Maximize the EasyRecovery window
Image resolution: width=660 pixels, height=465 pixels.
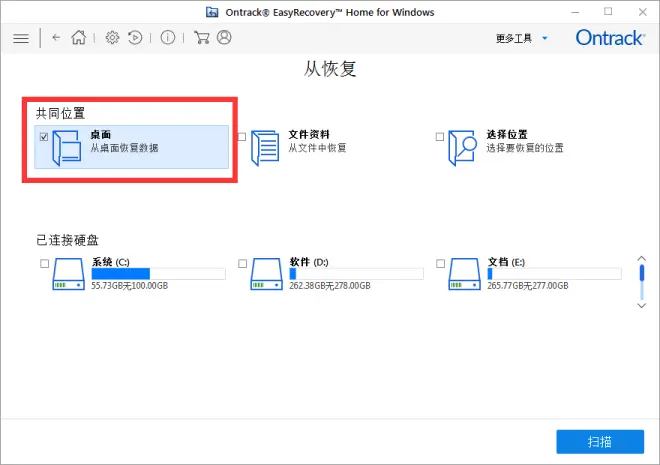608,12
